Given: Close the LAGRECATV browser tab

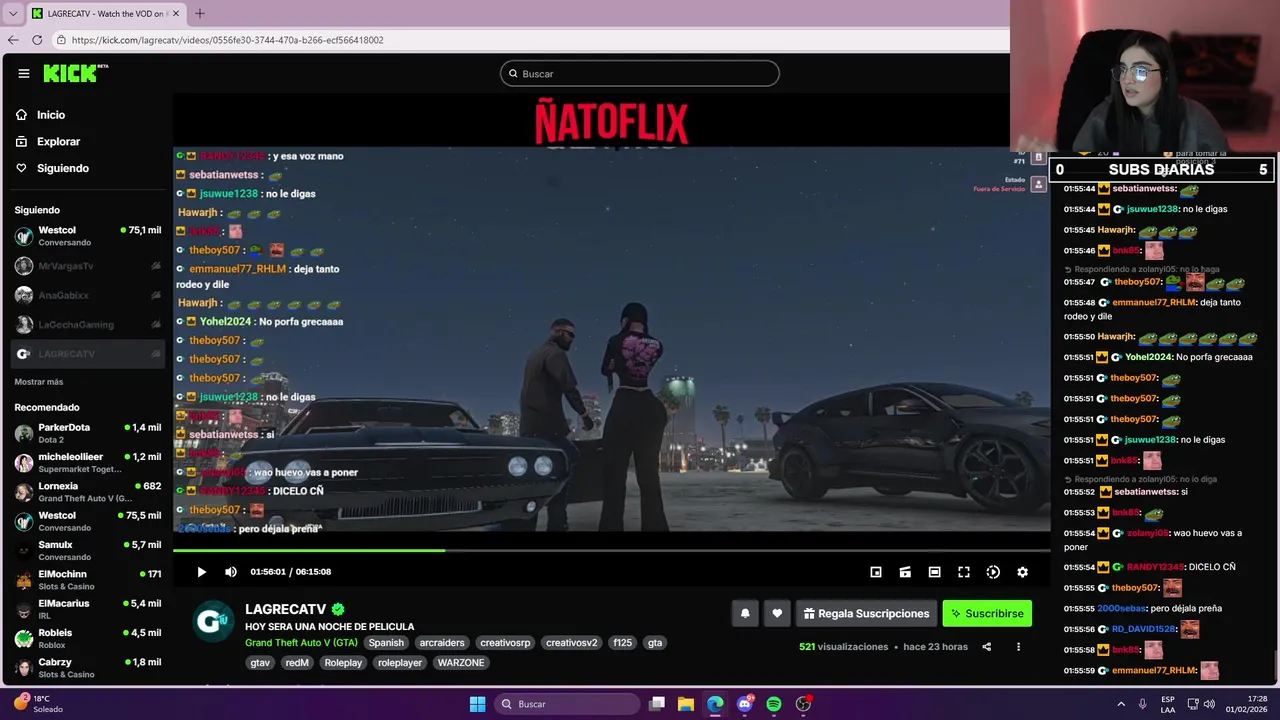Looking at the screenshot, I should [x=175, y=13].
